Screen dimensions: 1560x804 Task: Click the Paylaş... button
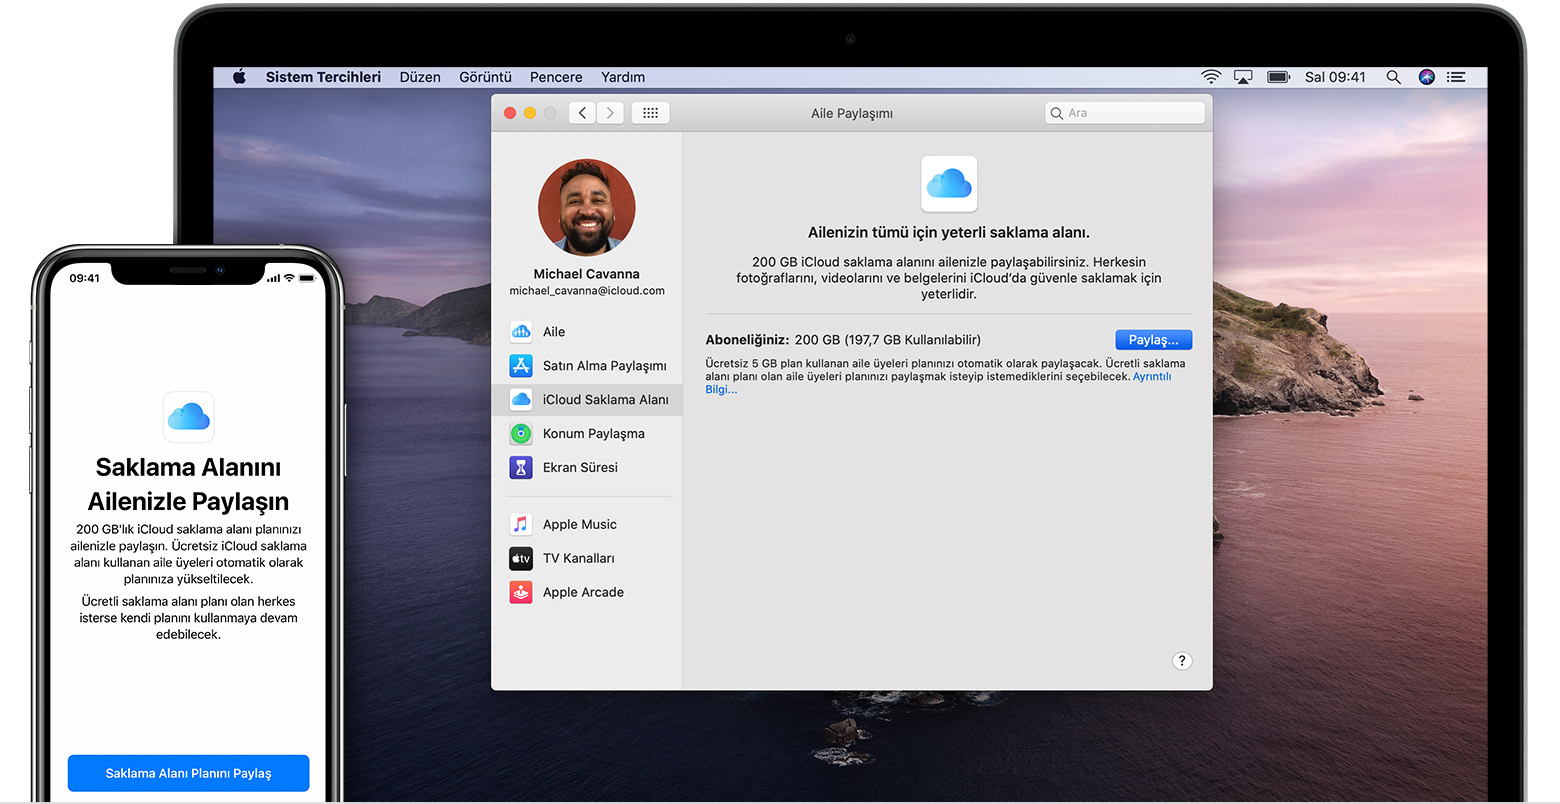tap(1153, 340)
